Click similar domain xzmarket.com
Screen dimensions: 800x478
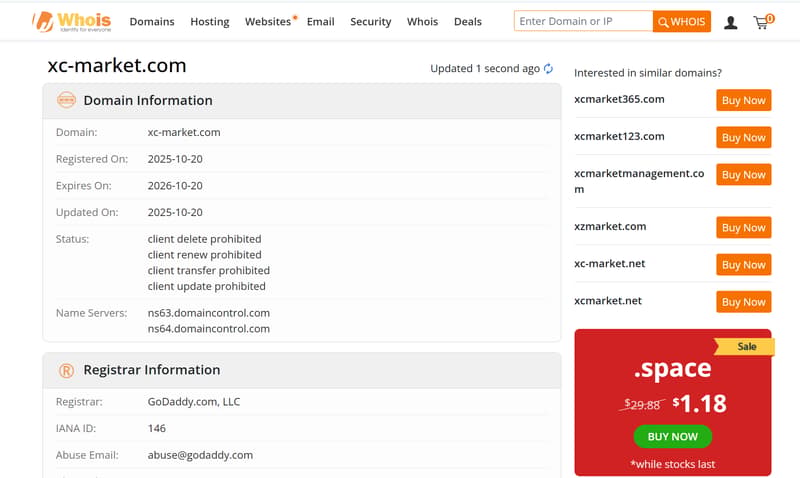(610, 226)
